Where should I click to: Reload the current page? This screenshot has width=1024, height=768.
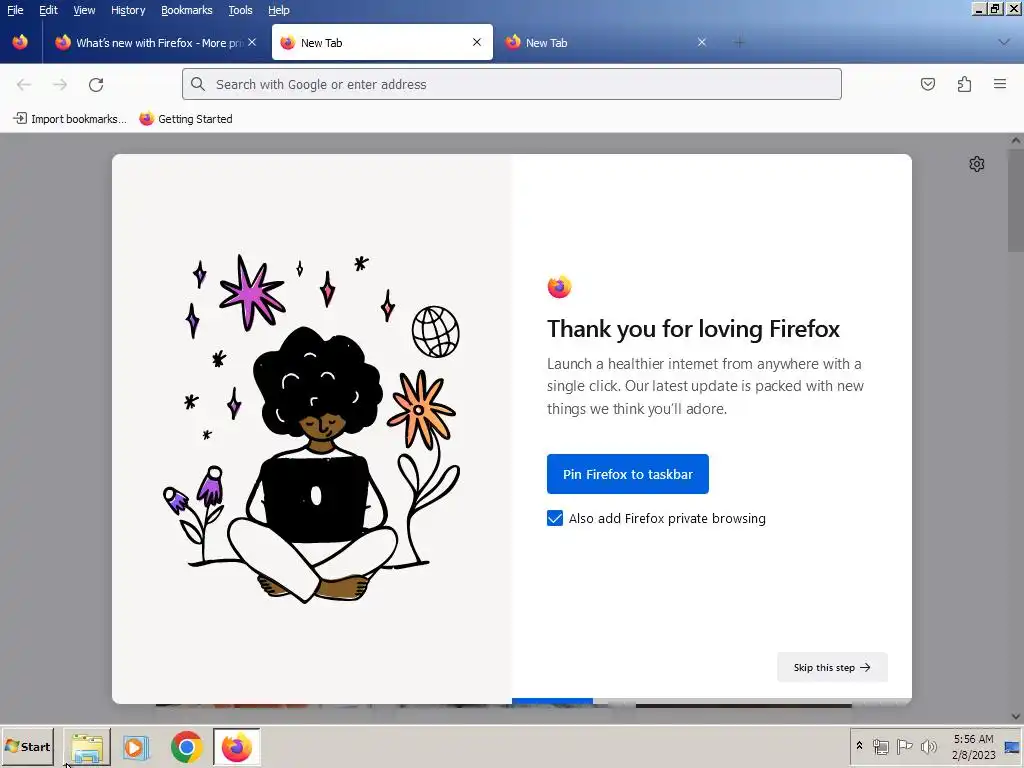click(x=96, y=84)
